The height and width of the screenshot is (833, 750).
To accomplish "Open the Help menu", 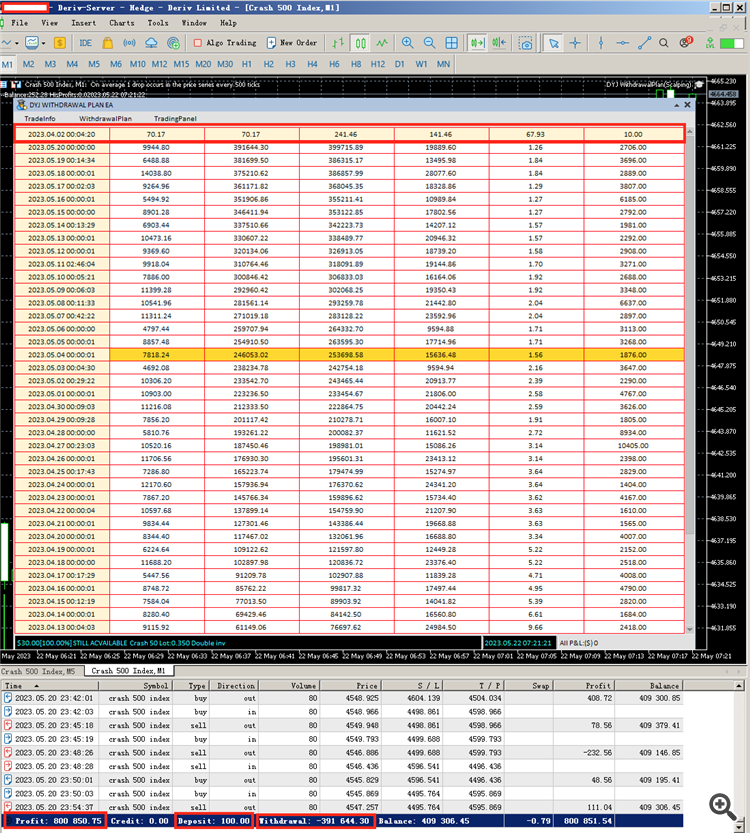I will tap(228, 23).
